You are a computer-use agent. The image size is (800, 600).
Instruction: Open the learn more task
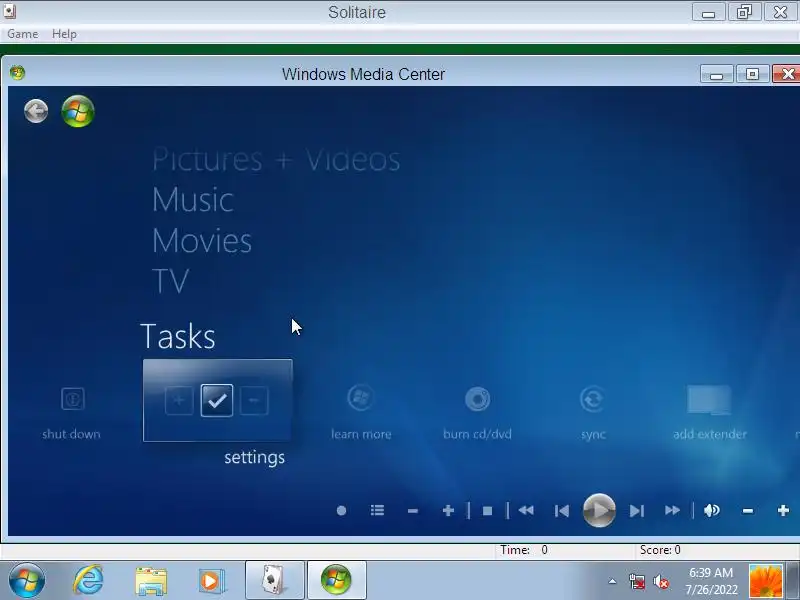[361, 413]
